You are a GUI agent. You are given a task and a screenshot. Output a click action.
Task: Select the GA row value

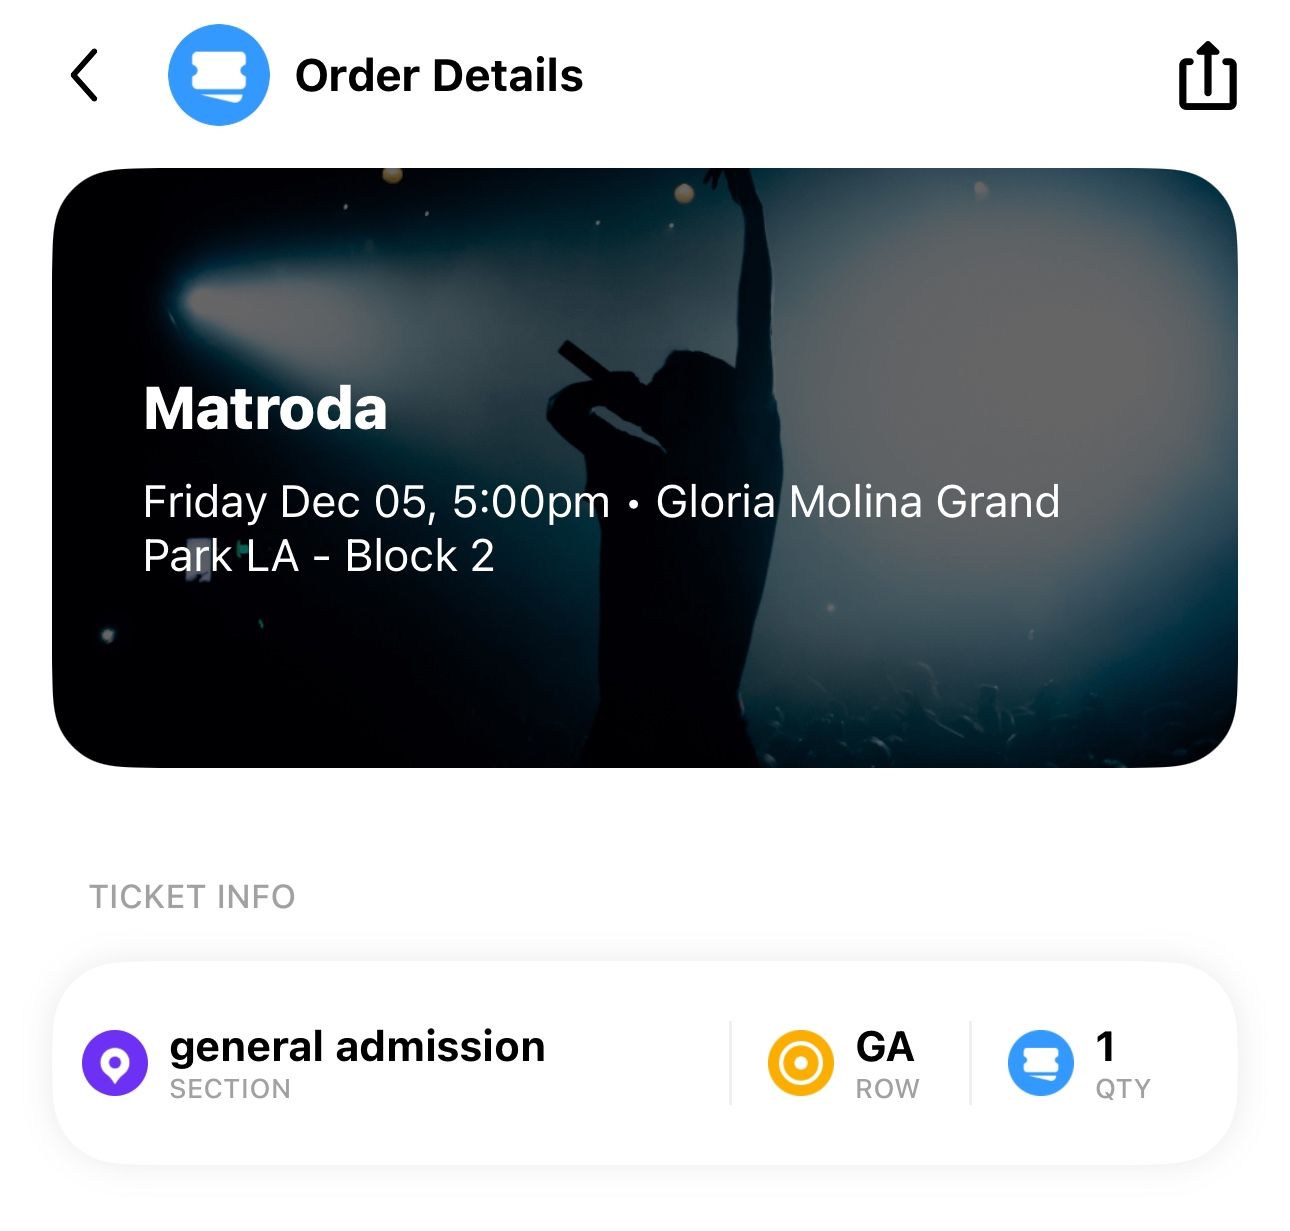coord(884,1047)
